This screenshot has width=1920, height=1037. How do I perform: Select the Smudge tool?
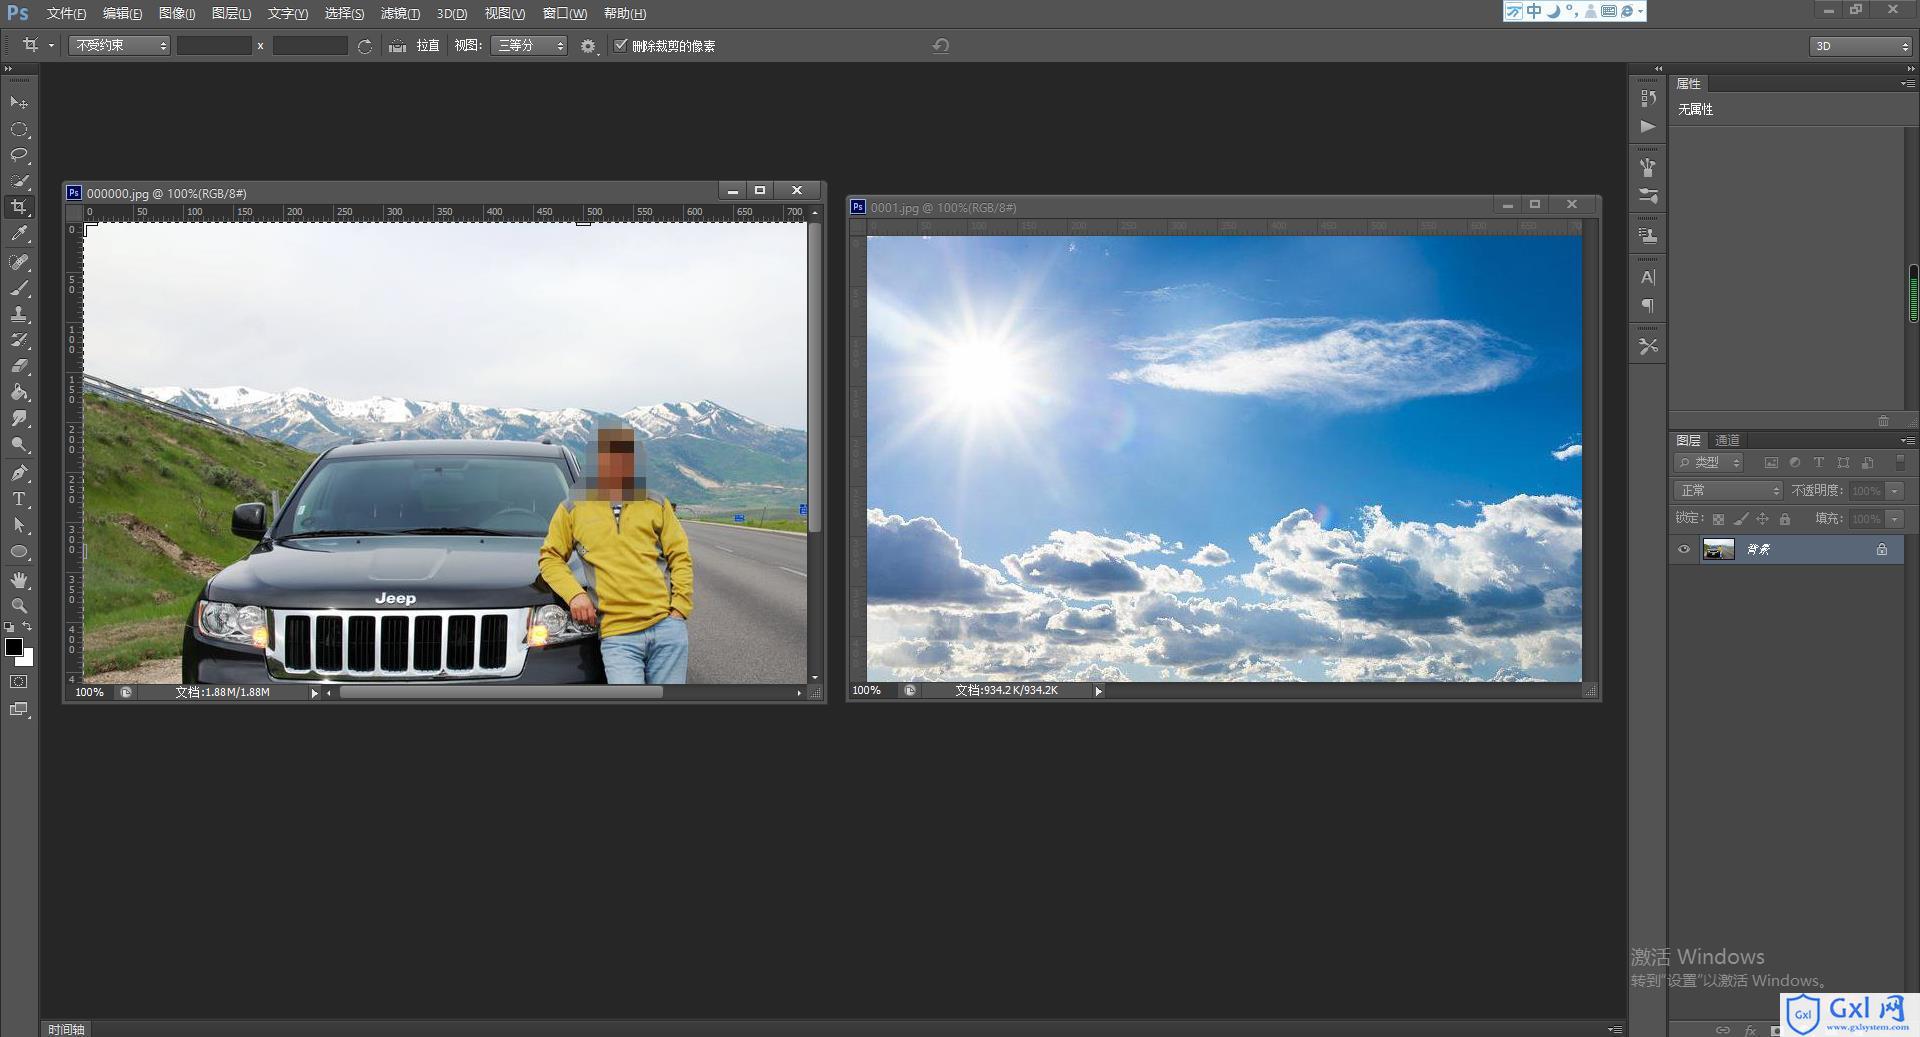19,418
